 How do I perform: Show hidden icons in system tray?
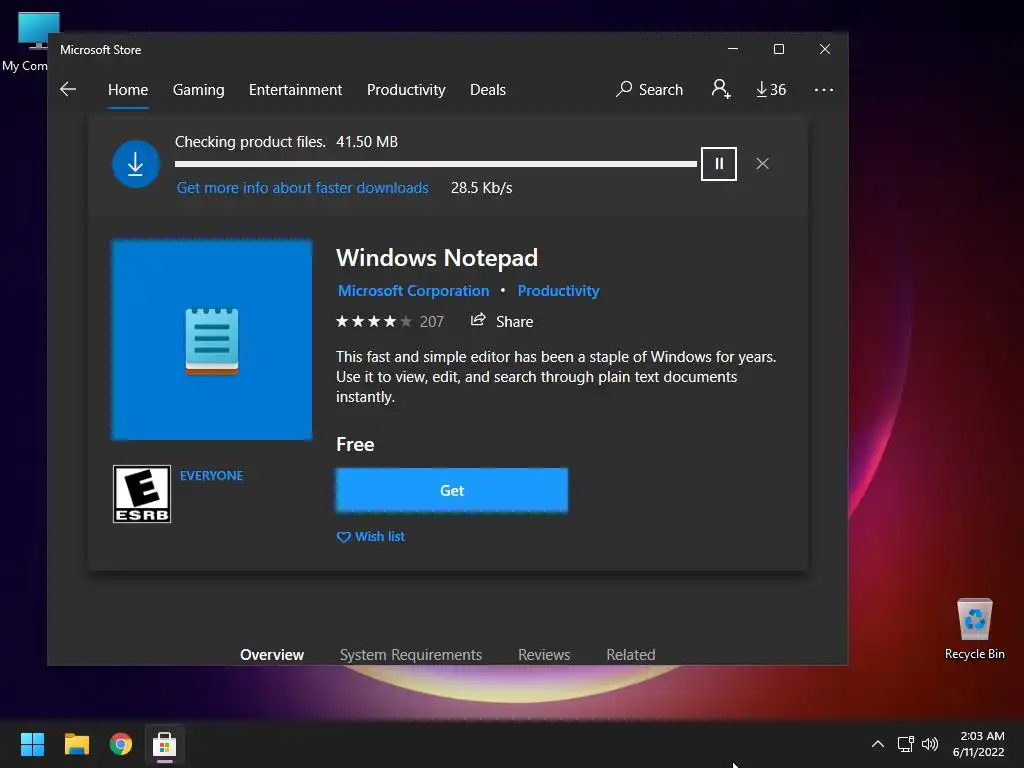(x=878, y=744)
